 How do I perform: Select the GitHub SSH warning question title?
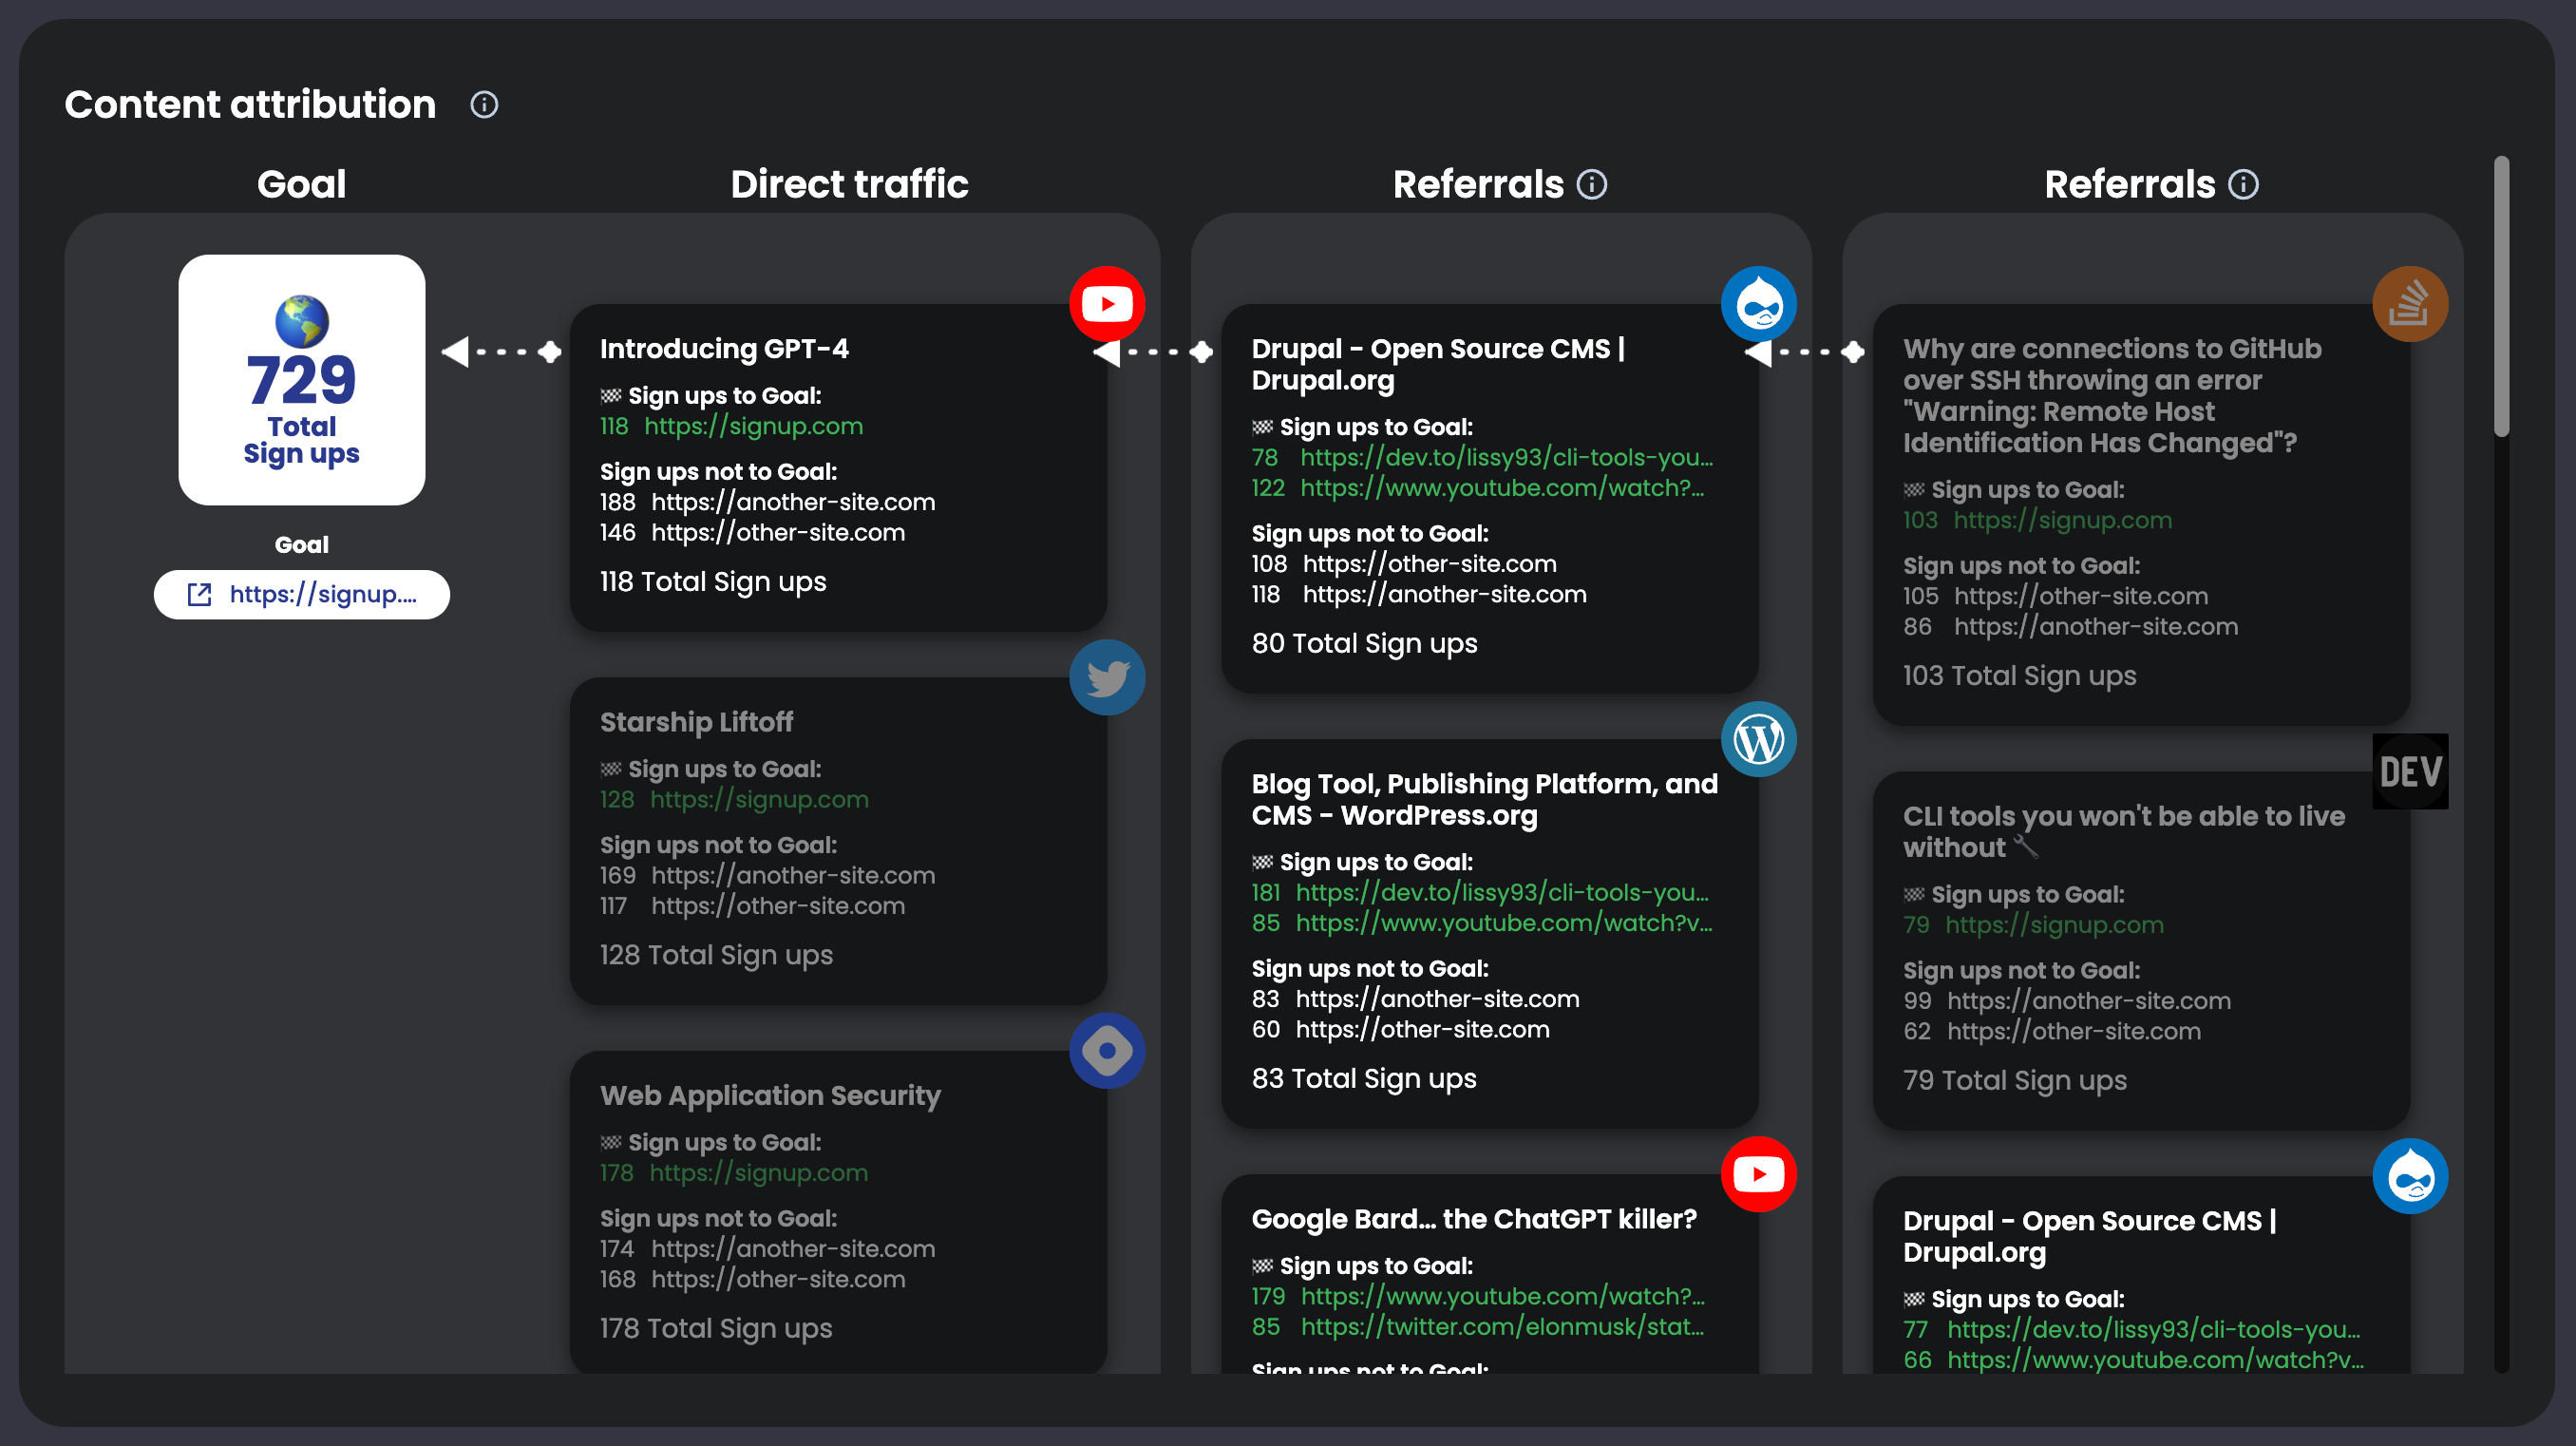[2111, 396]
